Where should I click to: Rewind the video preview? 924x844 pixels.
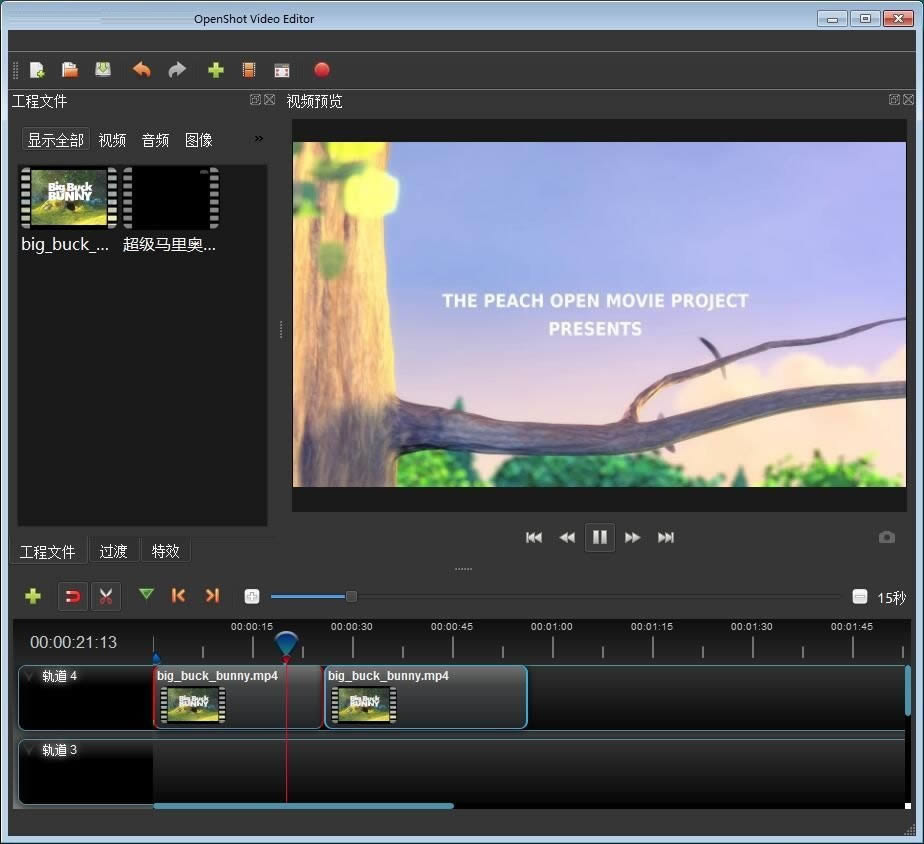click(x=567, y=538)
